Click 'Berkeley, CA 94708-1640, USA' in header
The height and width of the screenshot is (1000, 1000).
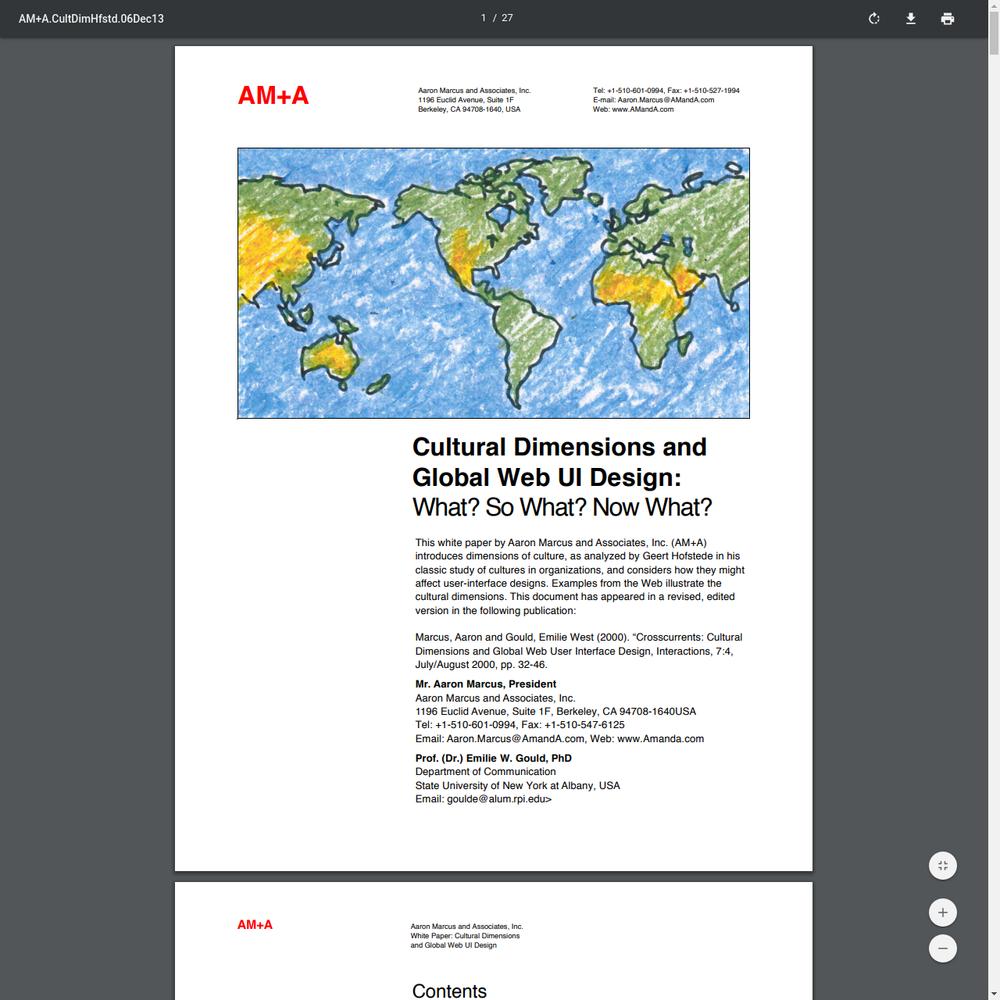469,110
